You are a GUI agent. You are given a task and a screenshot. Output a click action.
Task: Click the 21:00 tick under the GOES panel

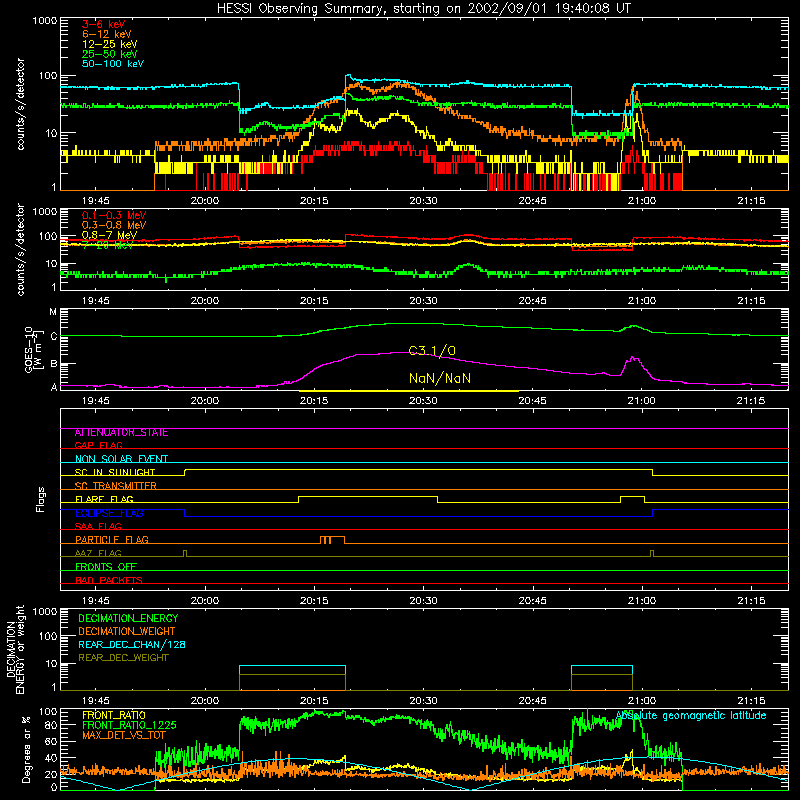pos(642,401)
